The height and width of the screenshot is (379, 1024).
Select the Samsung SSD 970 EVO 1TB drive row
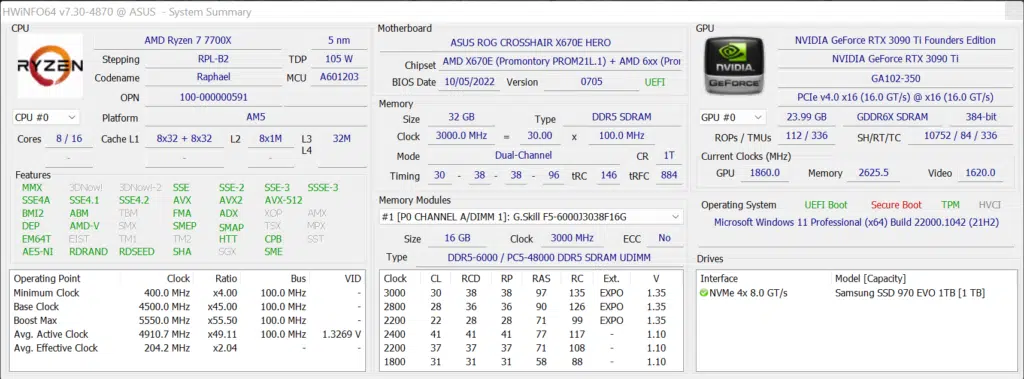pos(856,293)
